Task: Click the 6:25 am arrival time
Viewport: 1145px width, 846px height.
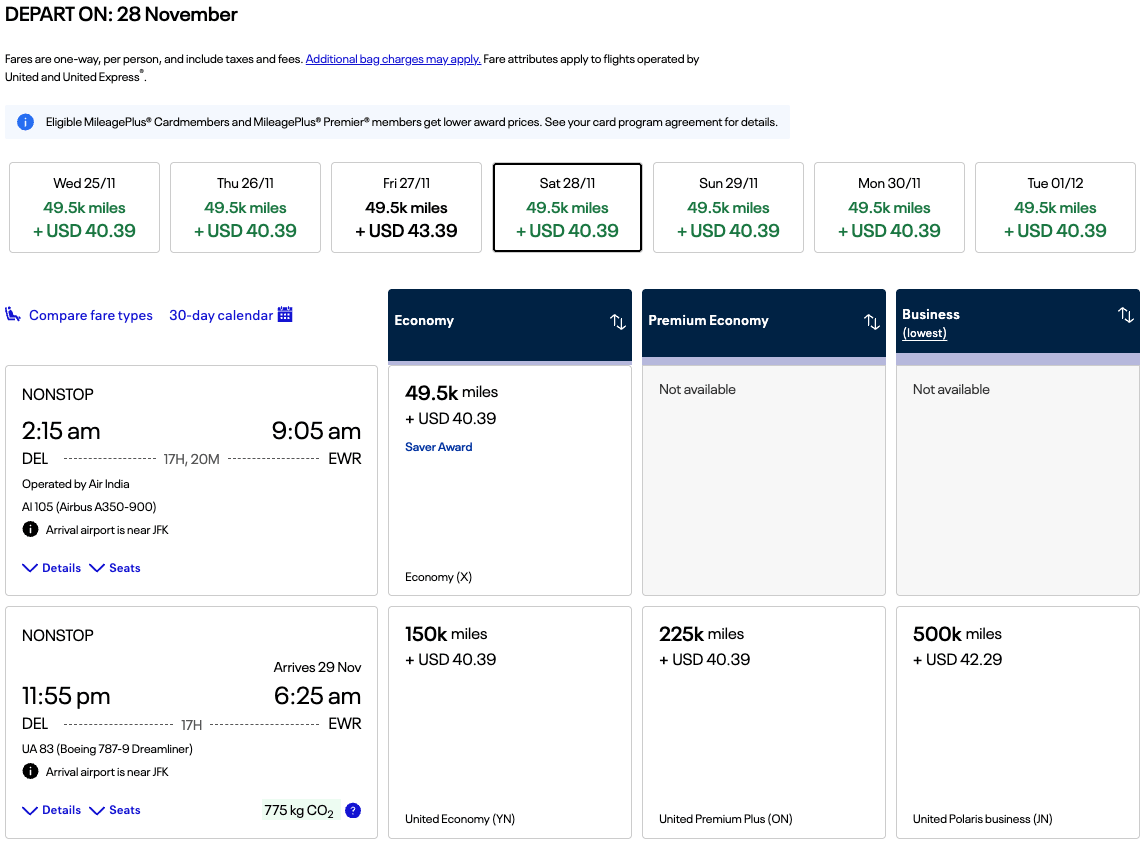Action: pos(317,696)
